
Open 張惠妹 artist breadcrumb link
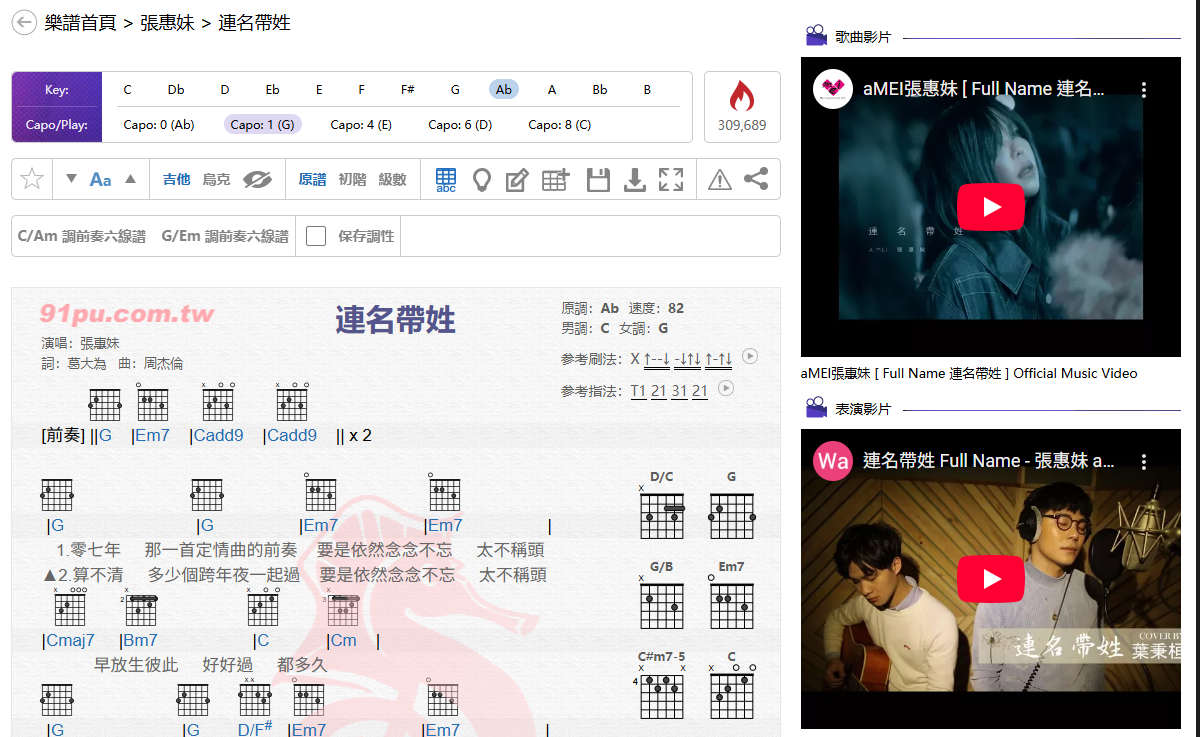tap(167, 22)
